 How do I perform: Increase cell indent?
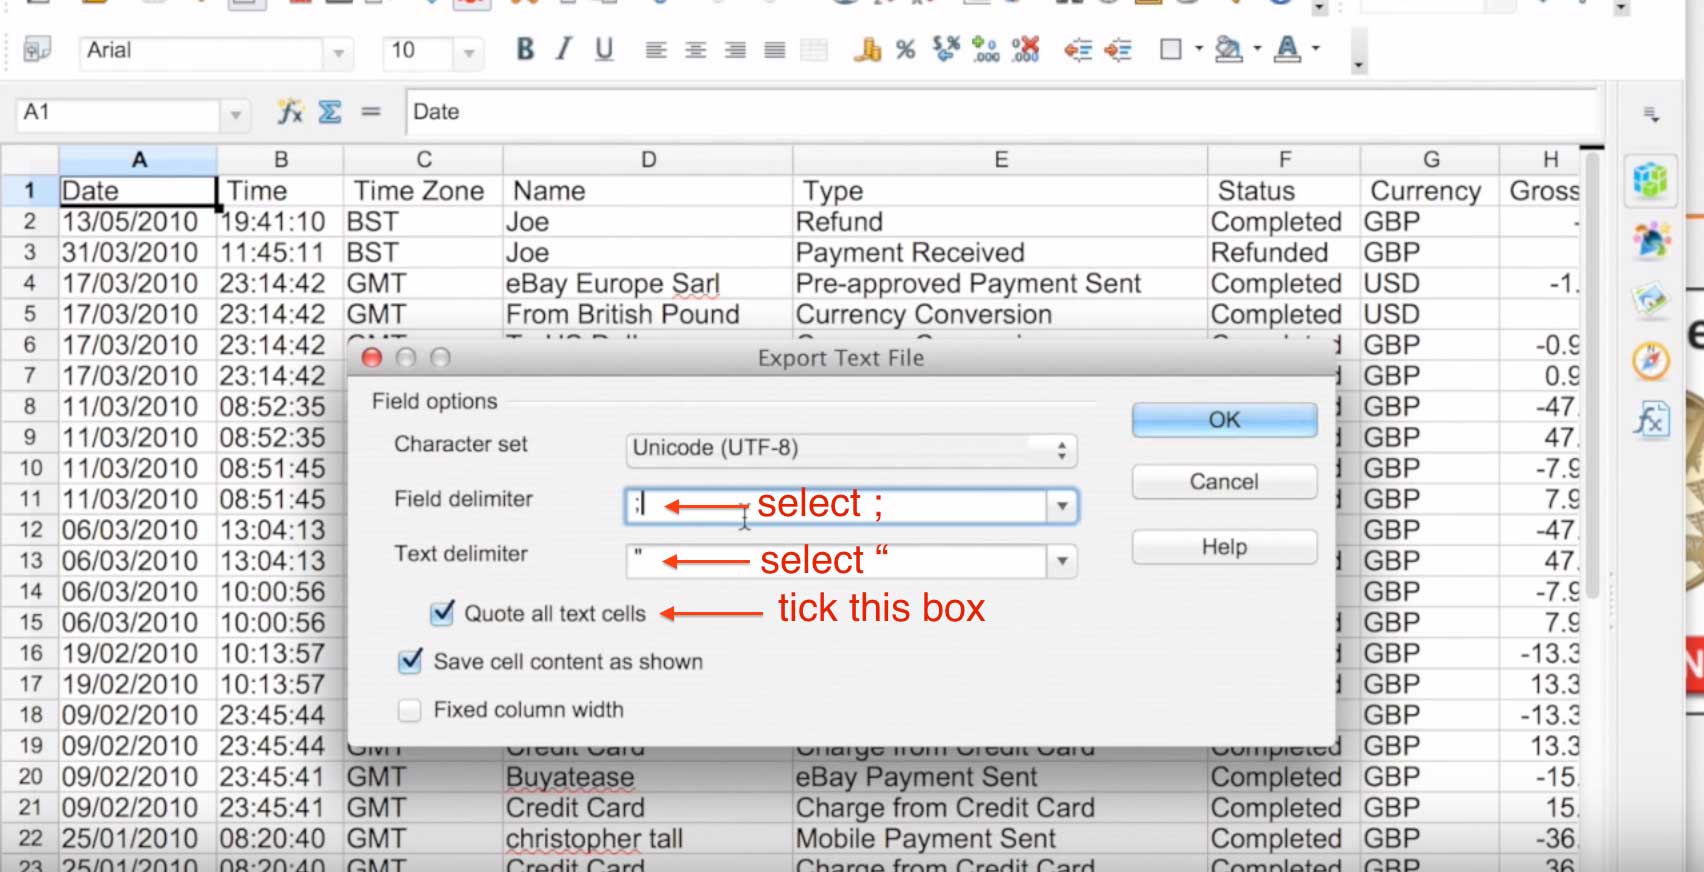(x=1118, y=49)
